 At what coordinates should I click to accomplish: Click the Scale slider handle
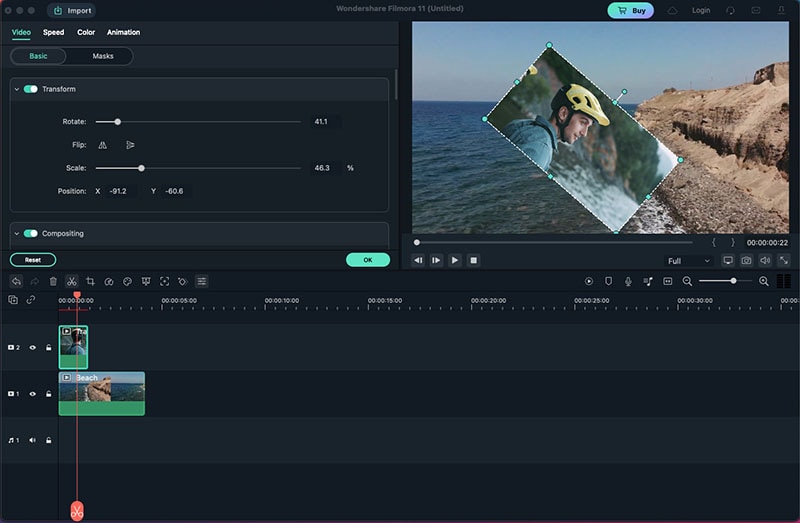[x=141, y=168]
